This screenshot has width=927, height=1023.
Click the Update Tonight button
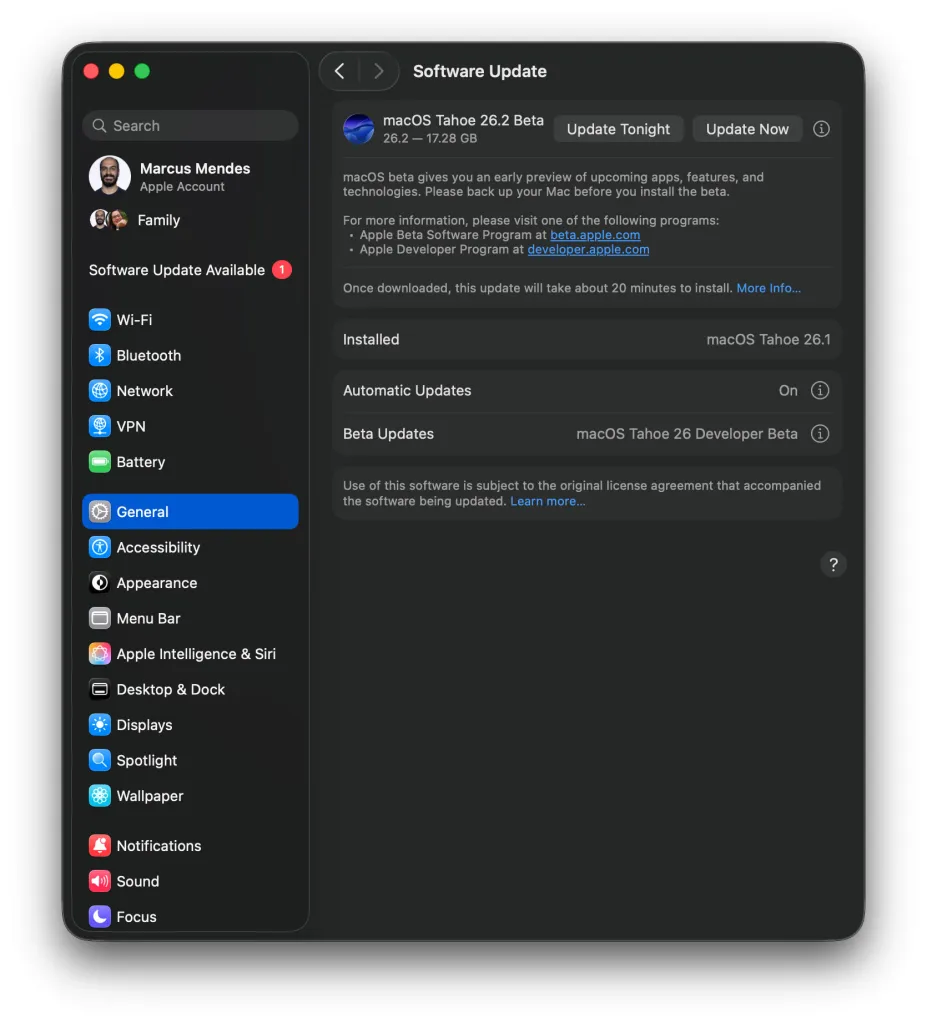tap(618, 129)
